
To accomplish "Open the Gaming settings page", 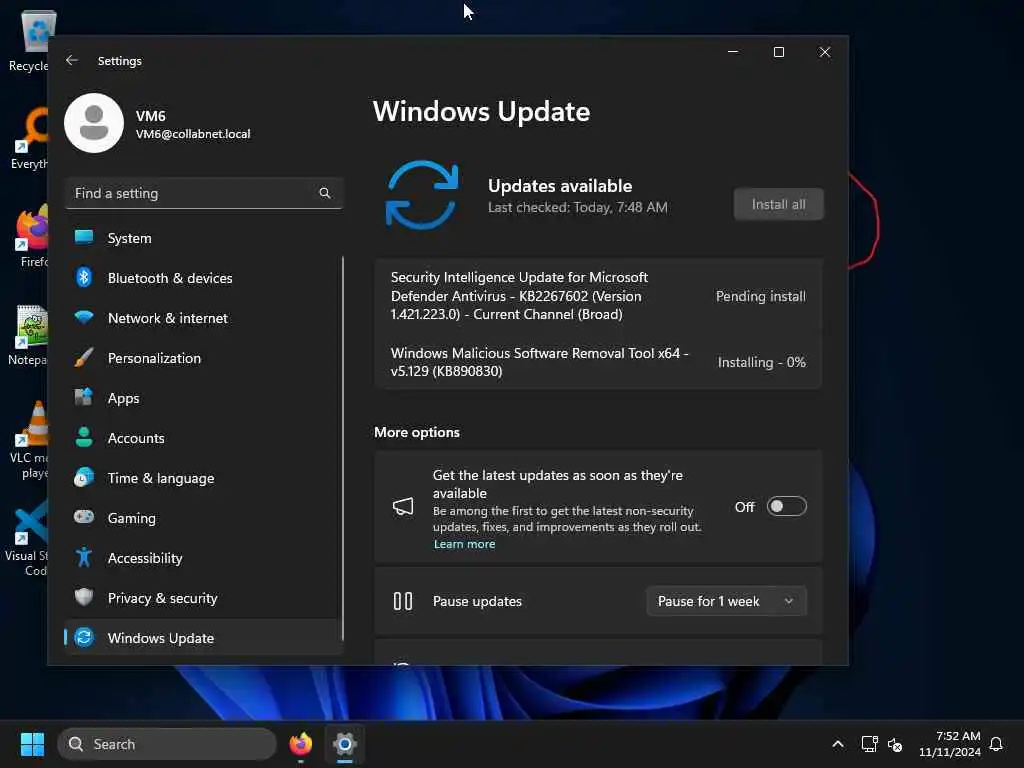I will pos(204,518).
